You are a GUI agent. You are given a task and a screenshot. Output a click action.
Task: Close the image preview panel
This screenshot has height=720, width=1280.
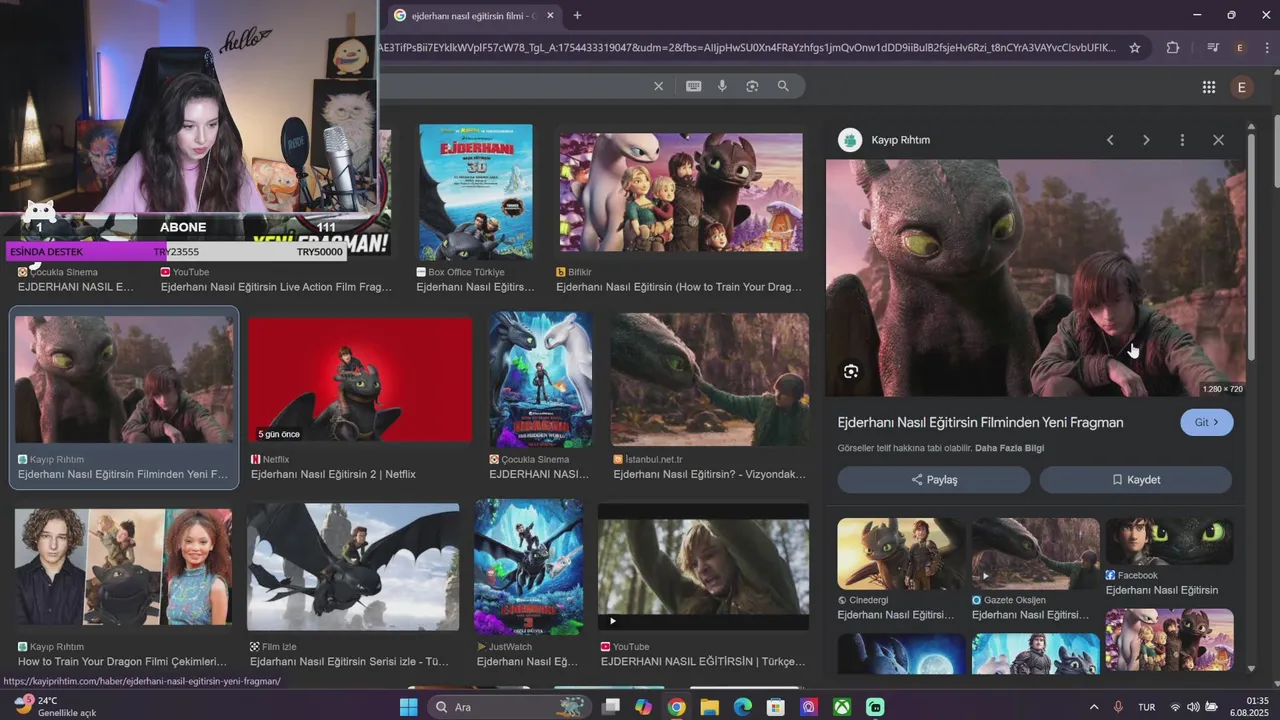[x=1218, y=140]
